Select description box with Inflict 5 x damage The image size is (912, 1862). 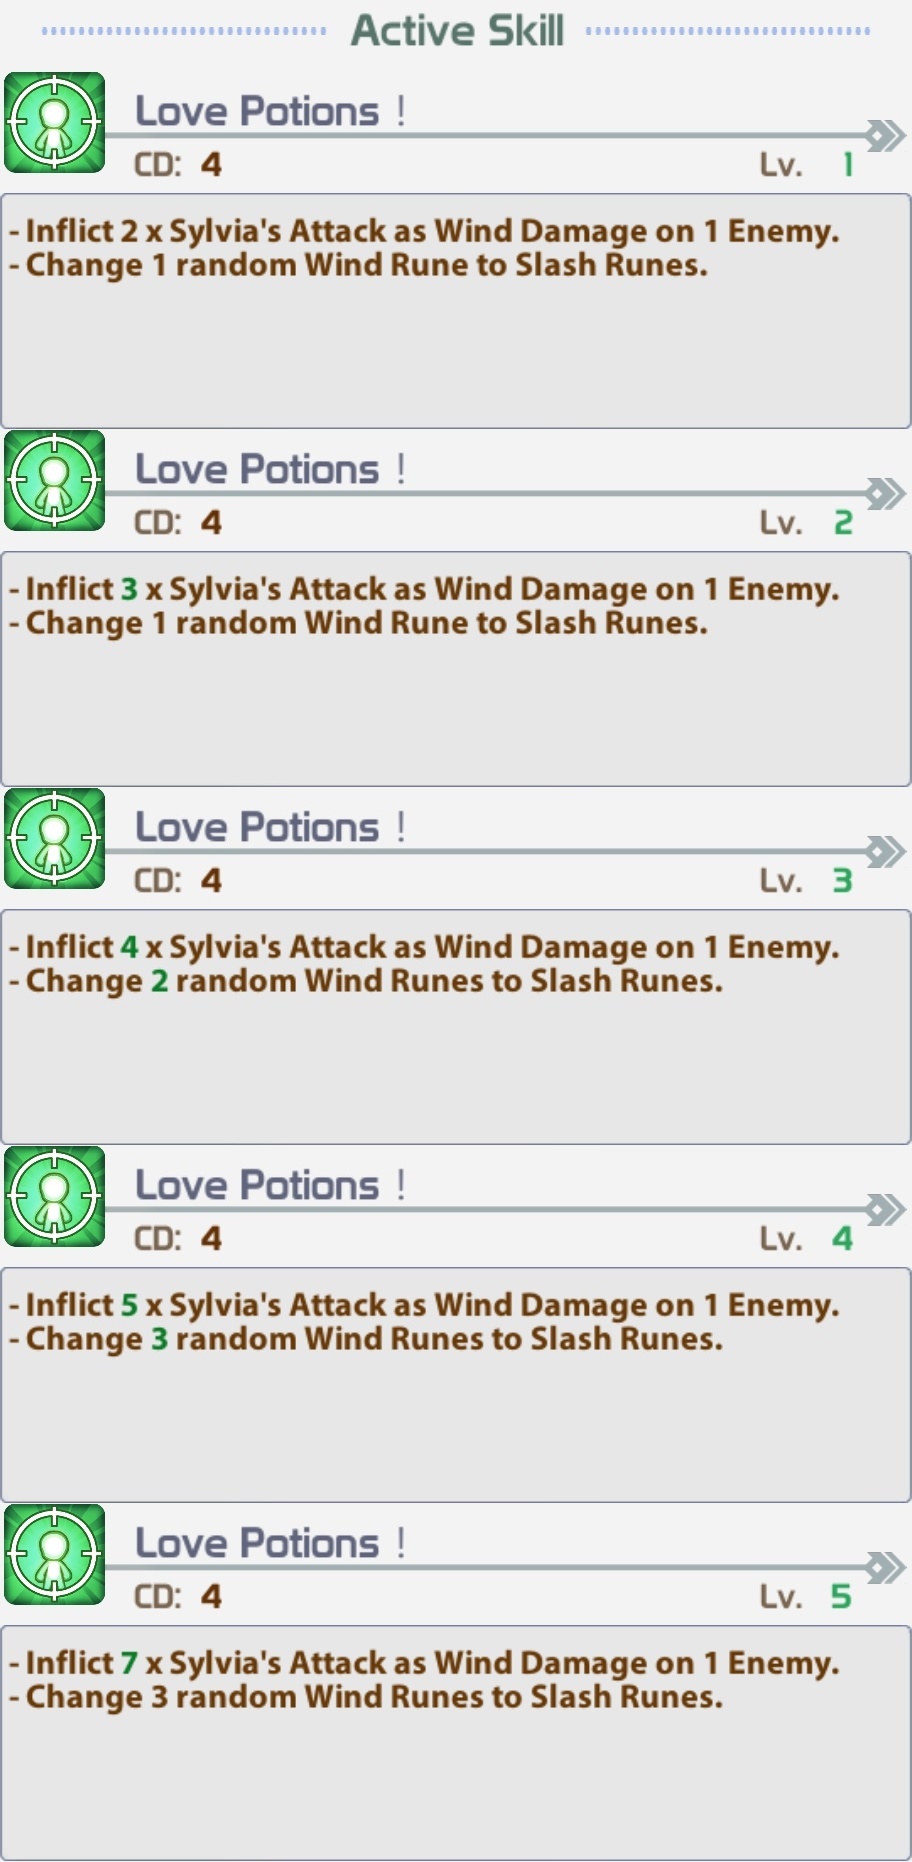(456, 1385)
